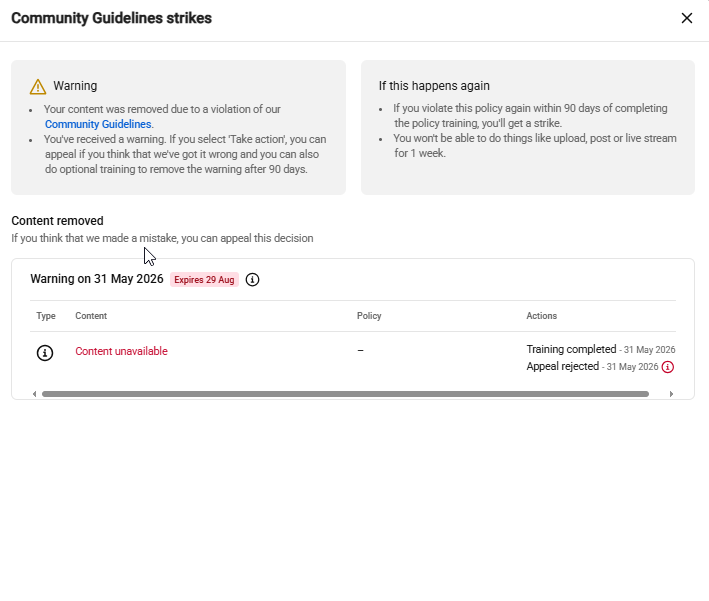709x601 pixels.
Task: Click the Expires 29 Aug badge
Action: pos(204,279)
